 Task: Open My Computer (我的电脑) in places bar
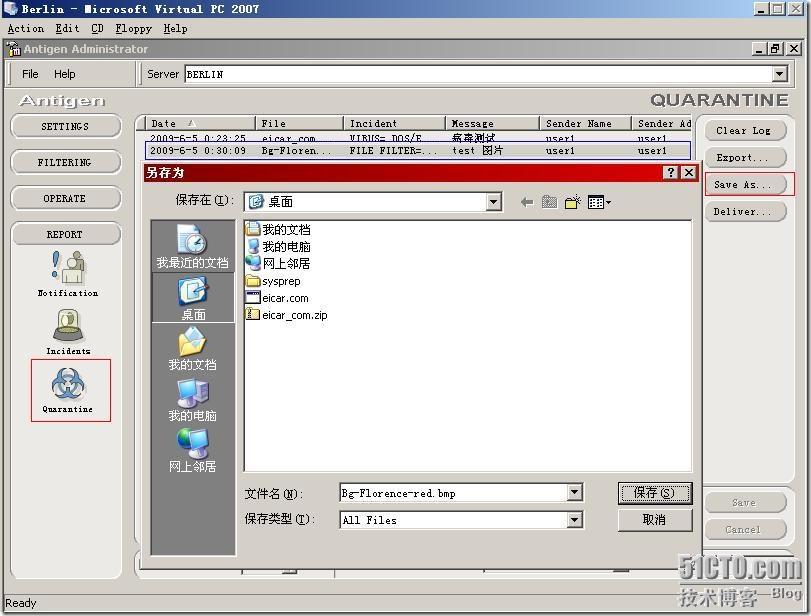[x=192, y=400]
